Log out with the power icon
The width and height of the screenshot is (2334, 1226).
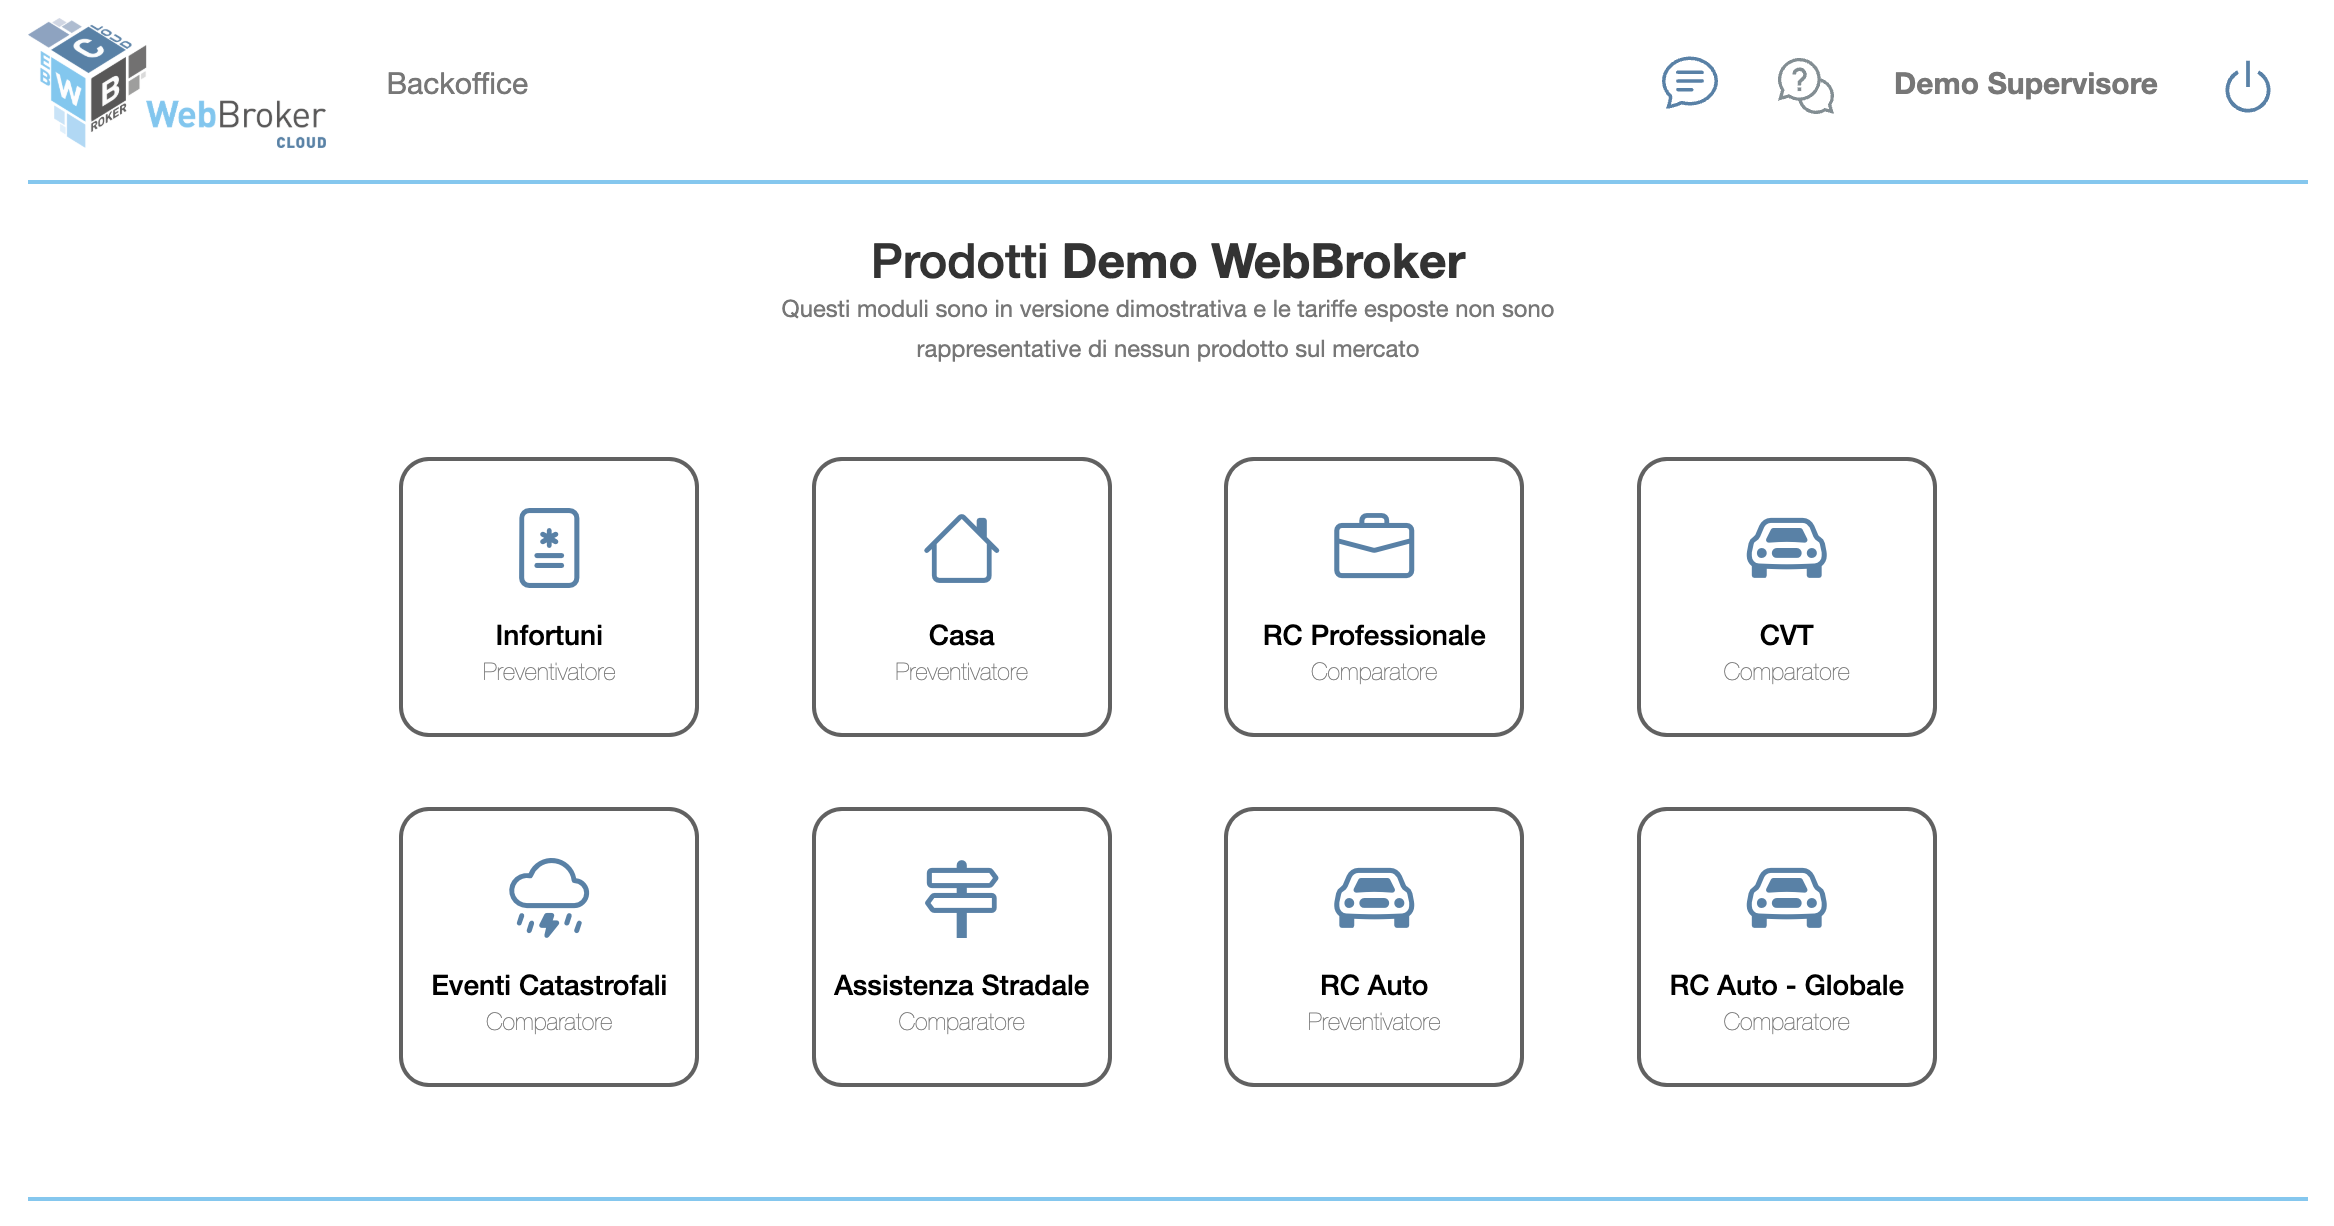pos(2247,87)
